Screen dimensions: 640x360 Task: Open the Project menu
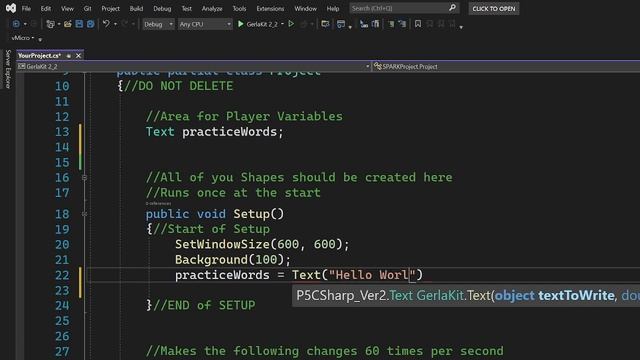click(110, 9)
